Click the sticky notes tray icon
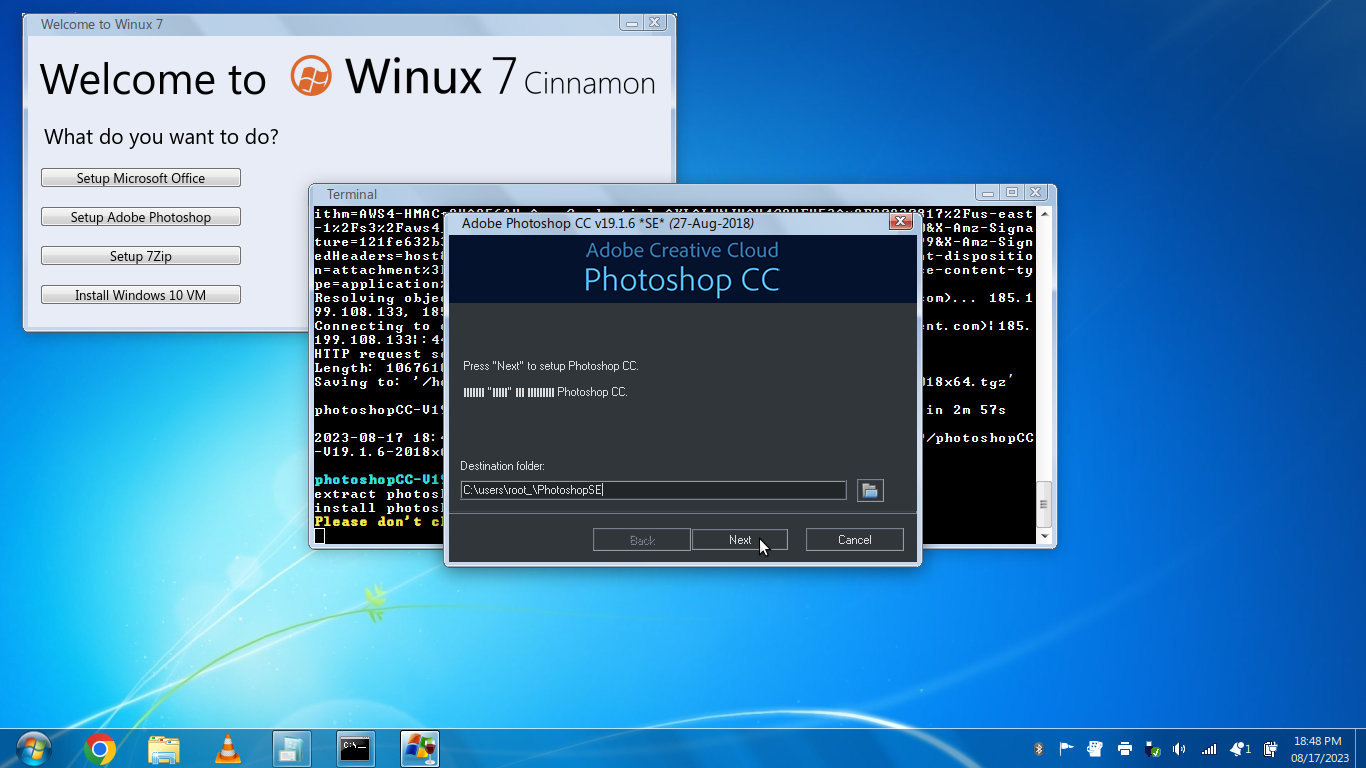1366x768 pixels. click(1095, 749)
